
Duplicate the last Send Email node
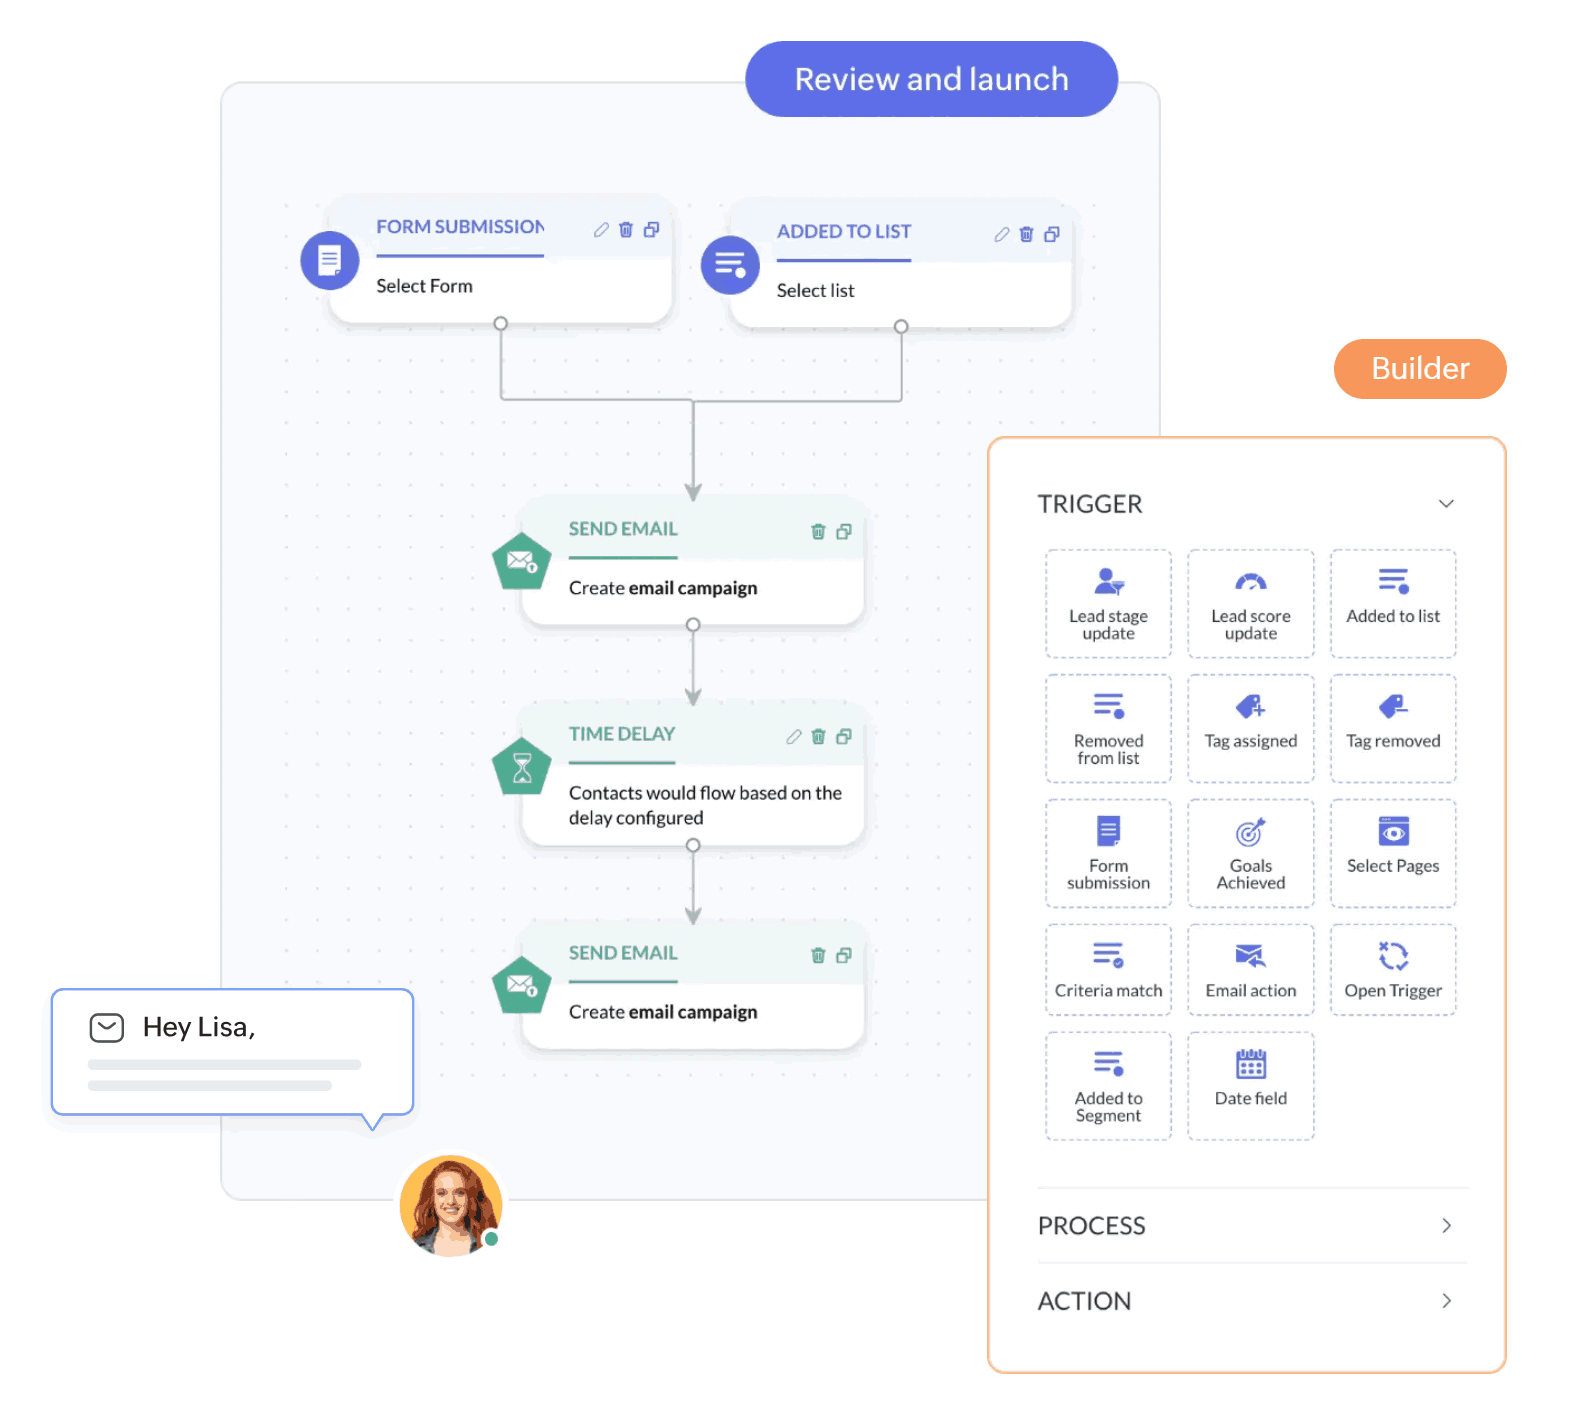pyautogui.click(x=843, y=956)
